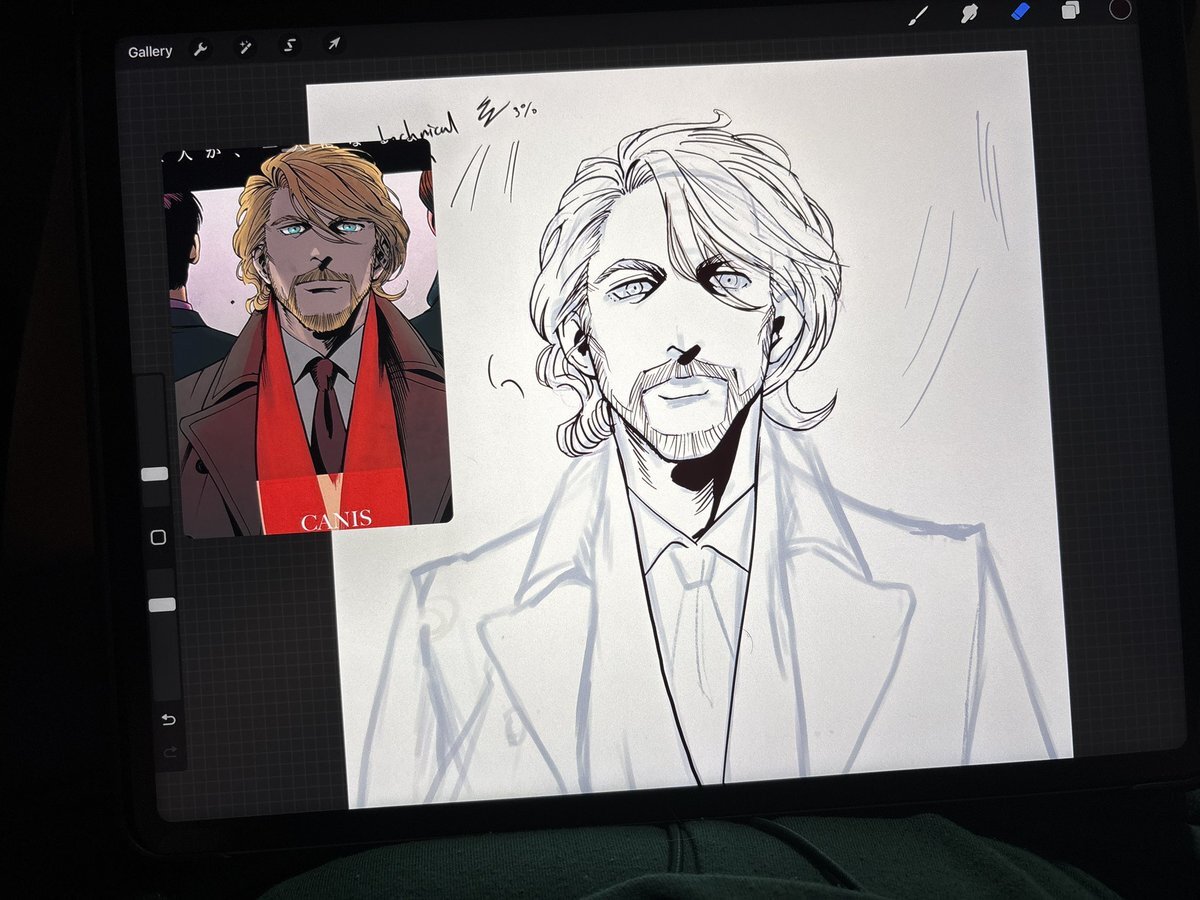Screen dimensions: 1200x900
Task: Open the Gallery
Action: coord(150,52)
